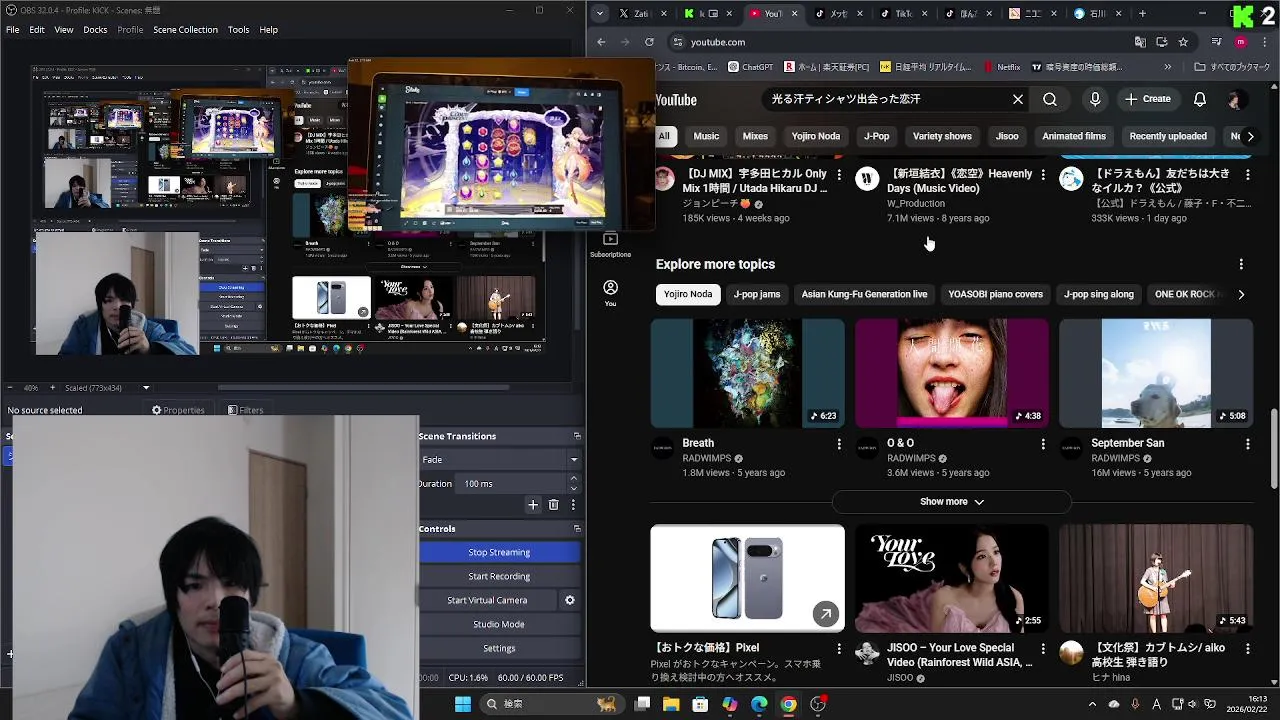The width and height of the screenshot is (1280, 720).
Task: Select the J-pop jams topic chip
Action: (757, 294)
